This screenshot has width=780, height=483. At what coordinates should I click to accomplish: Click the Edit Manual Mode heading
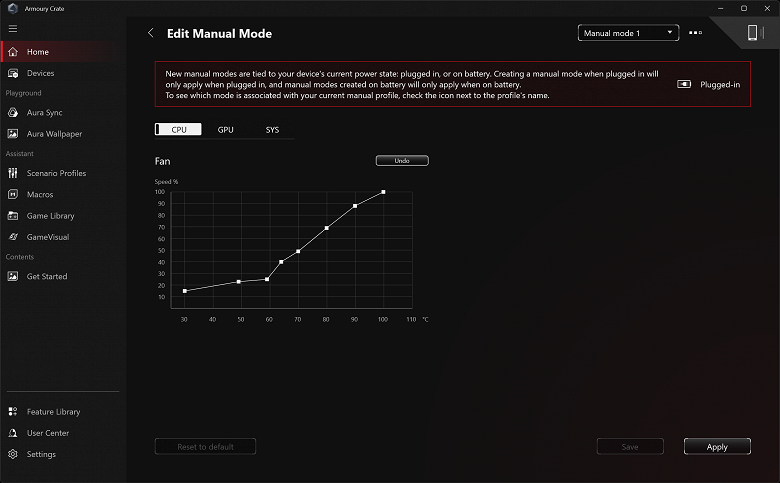point(219,33)
